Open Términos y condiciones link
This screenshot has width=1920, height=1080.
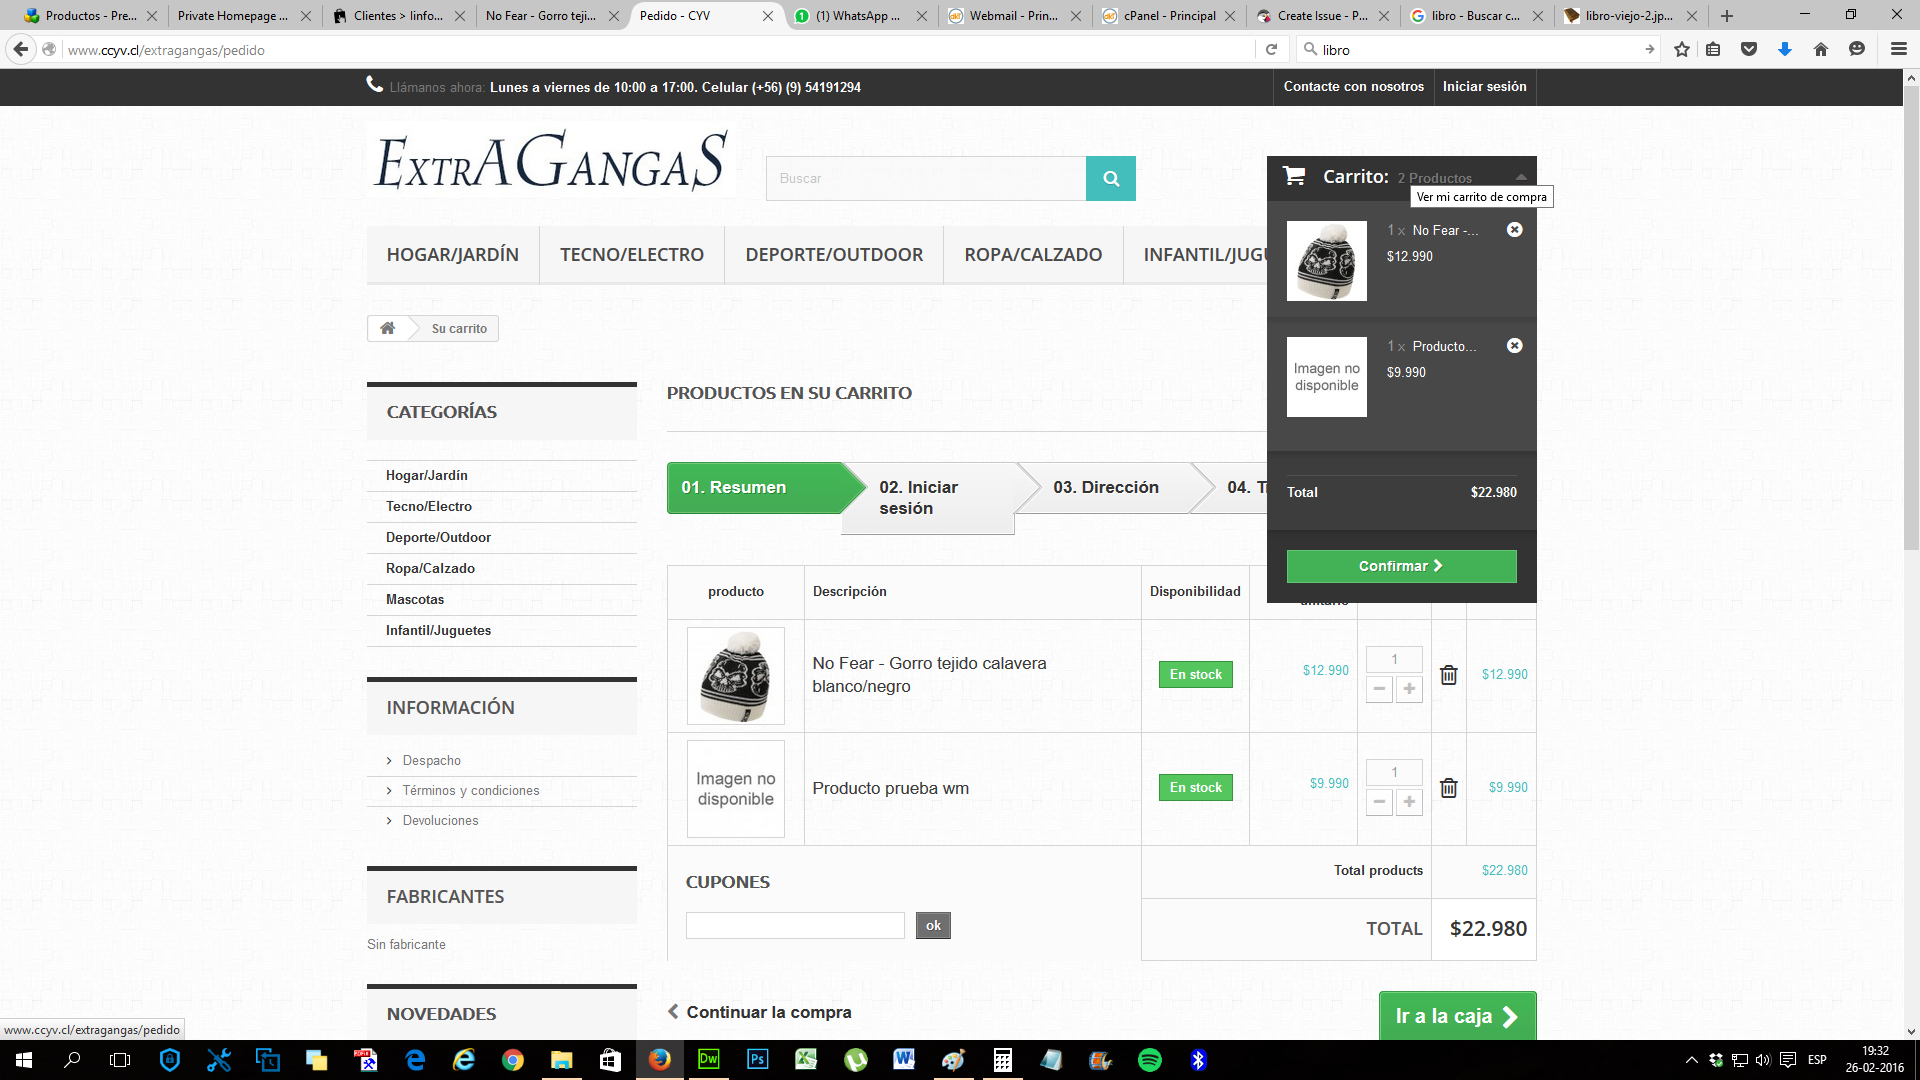coord(470,791)
